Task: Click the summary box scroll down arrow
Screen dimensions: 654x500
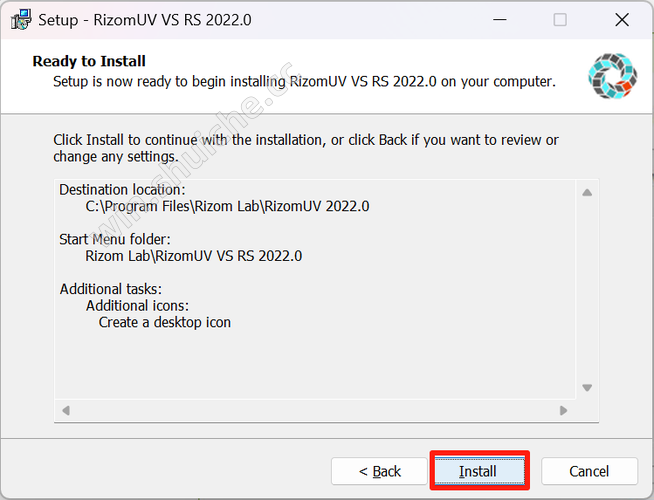Action: point(587,388)
